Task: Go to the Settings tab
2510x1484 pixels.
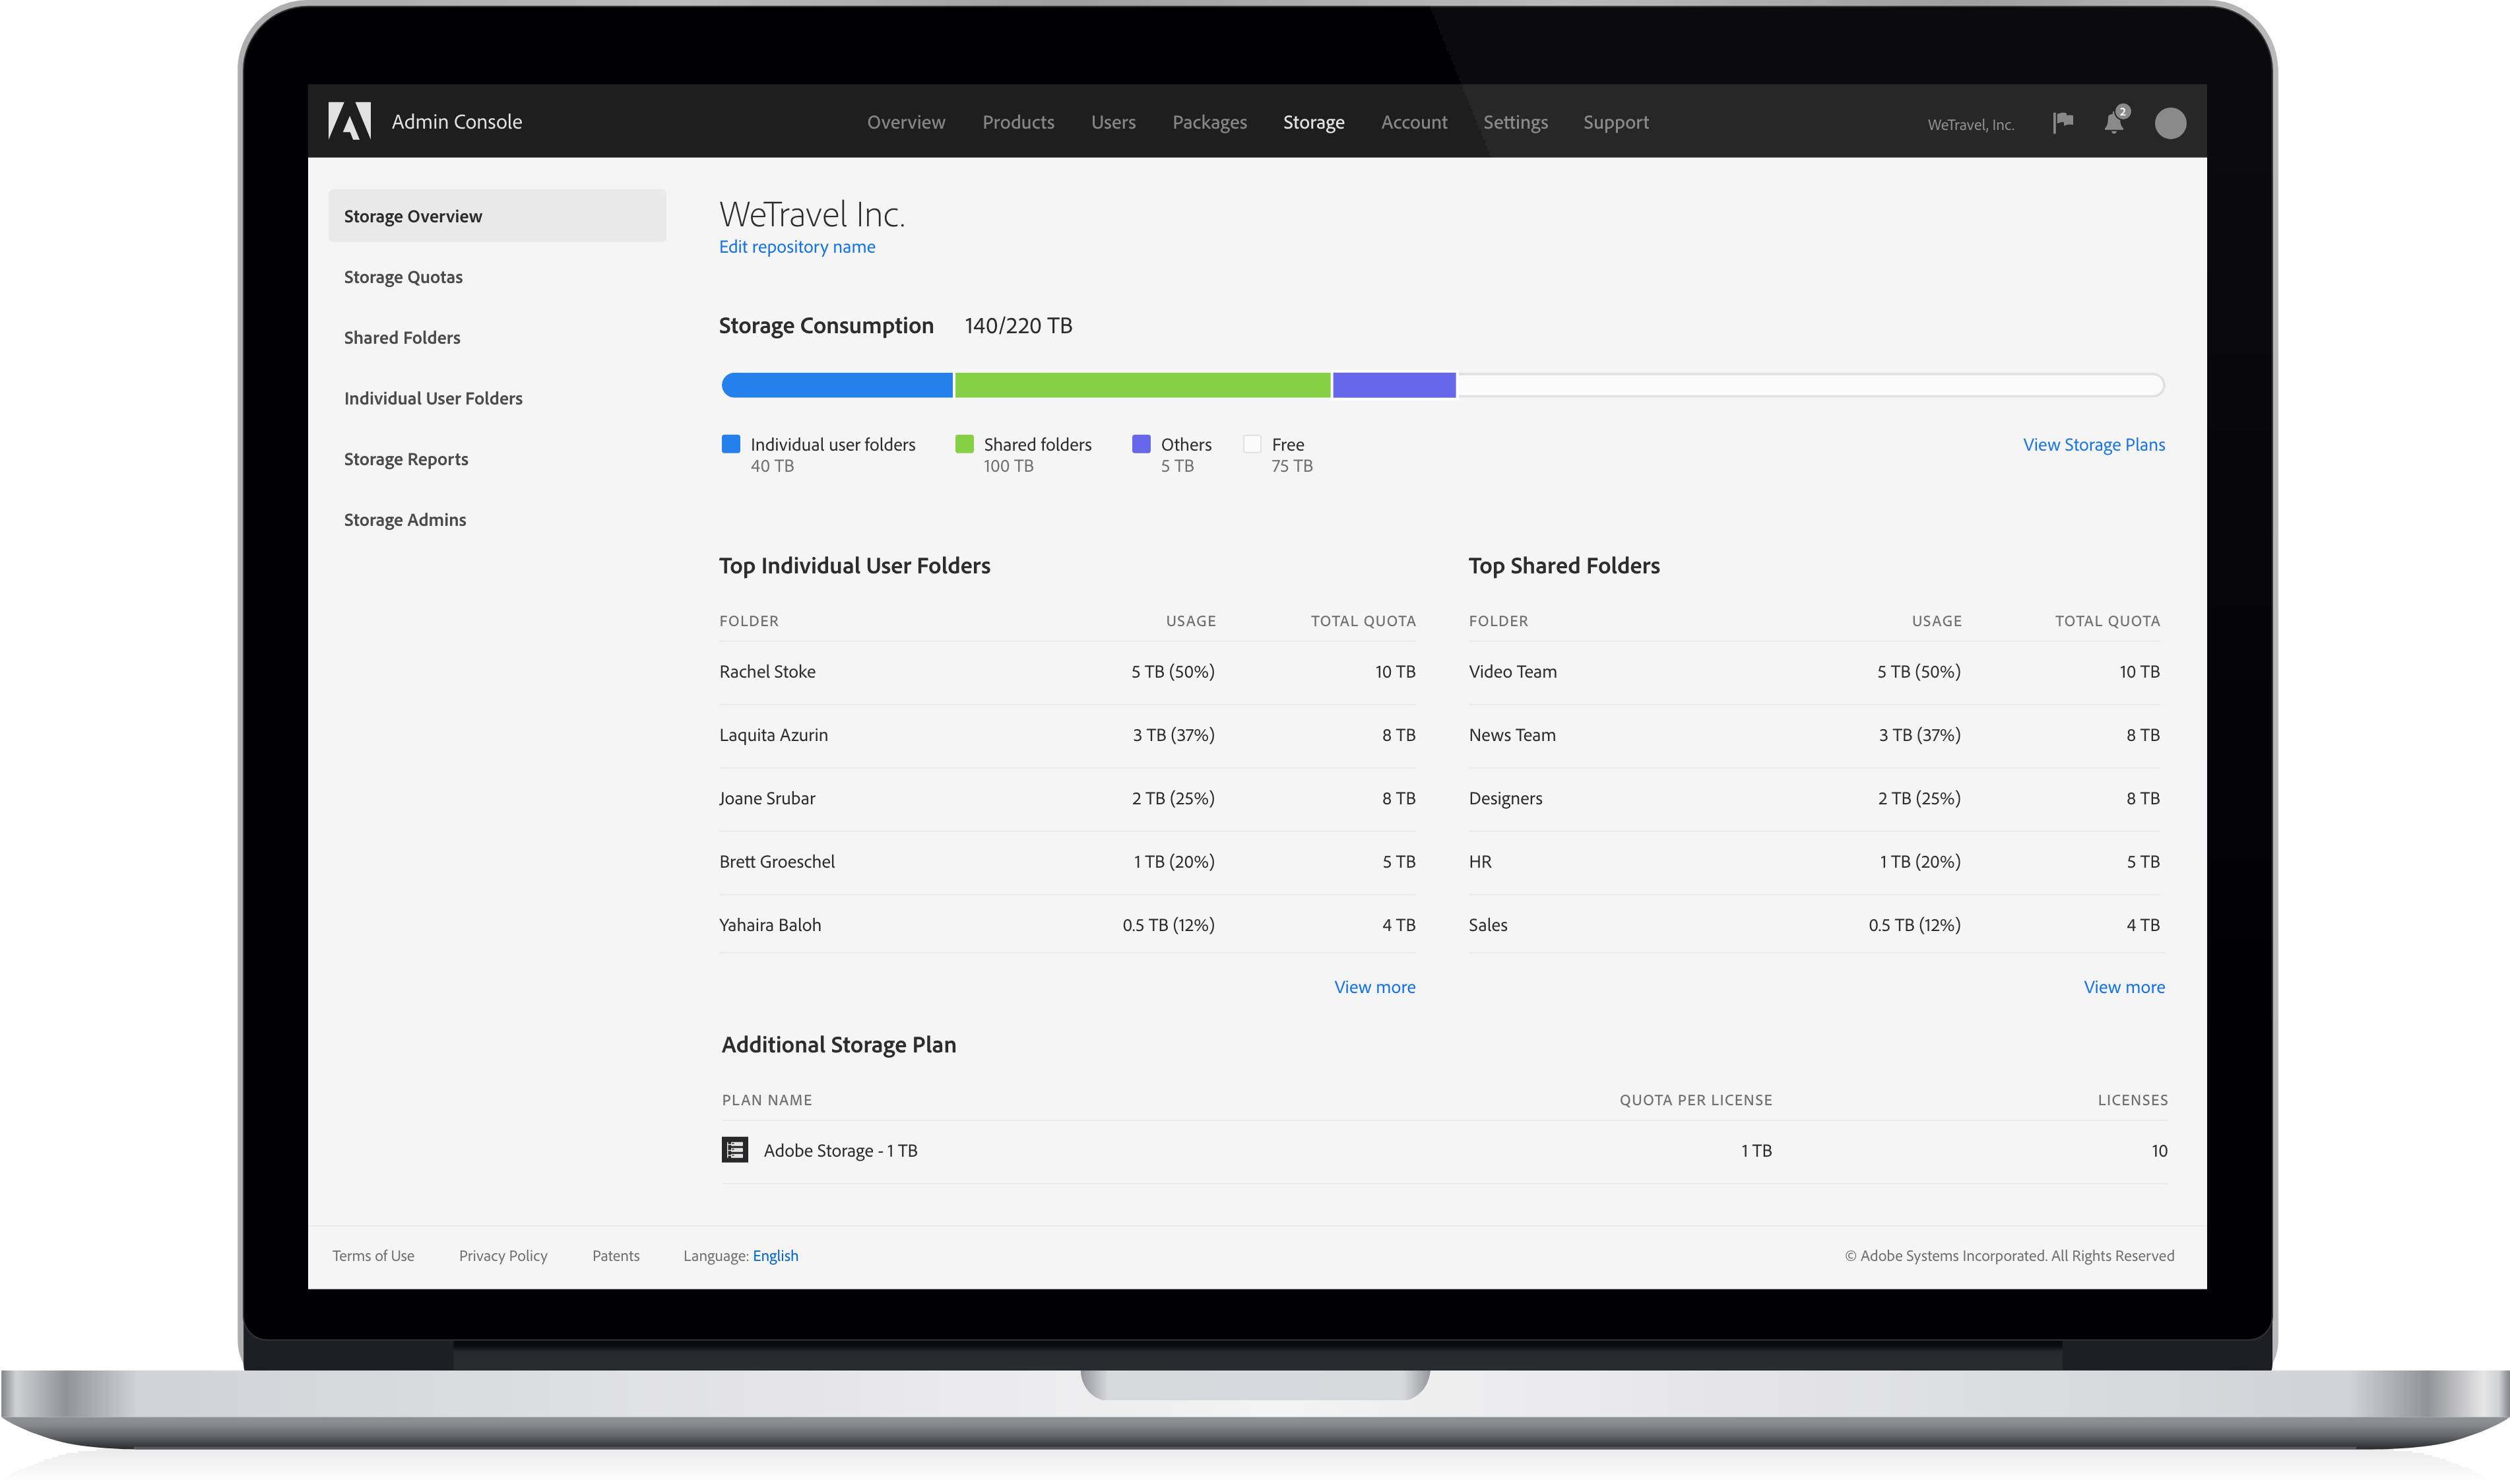Action: pos(1515,122)
